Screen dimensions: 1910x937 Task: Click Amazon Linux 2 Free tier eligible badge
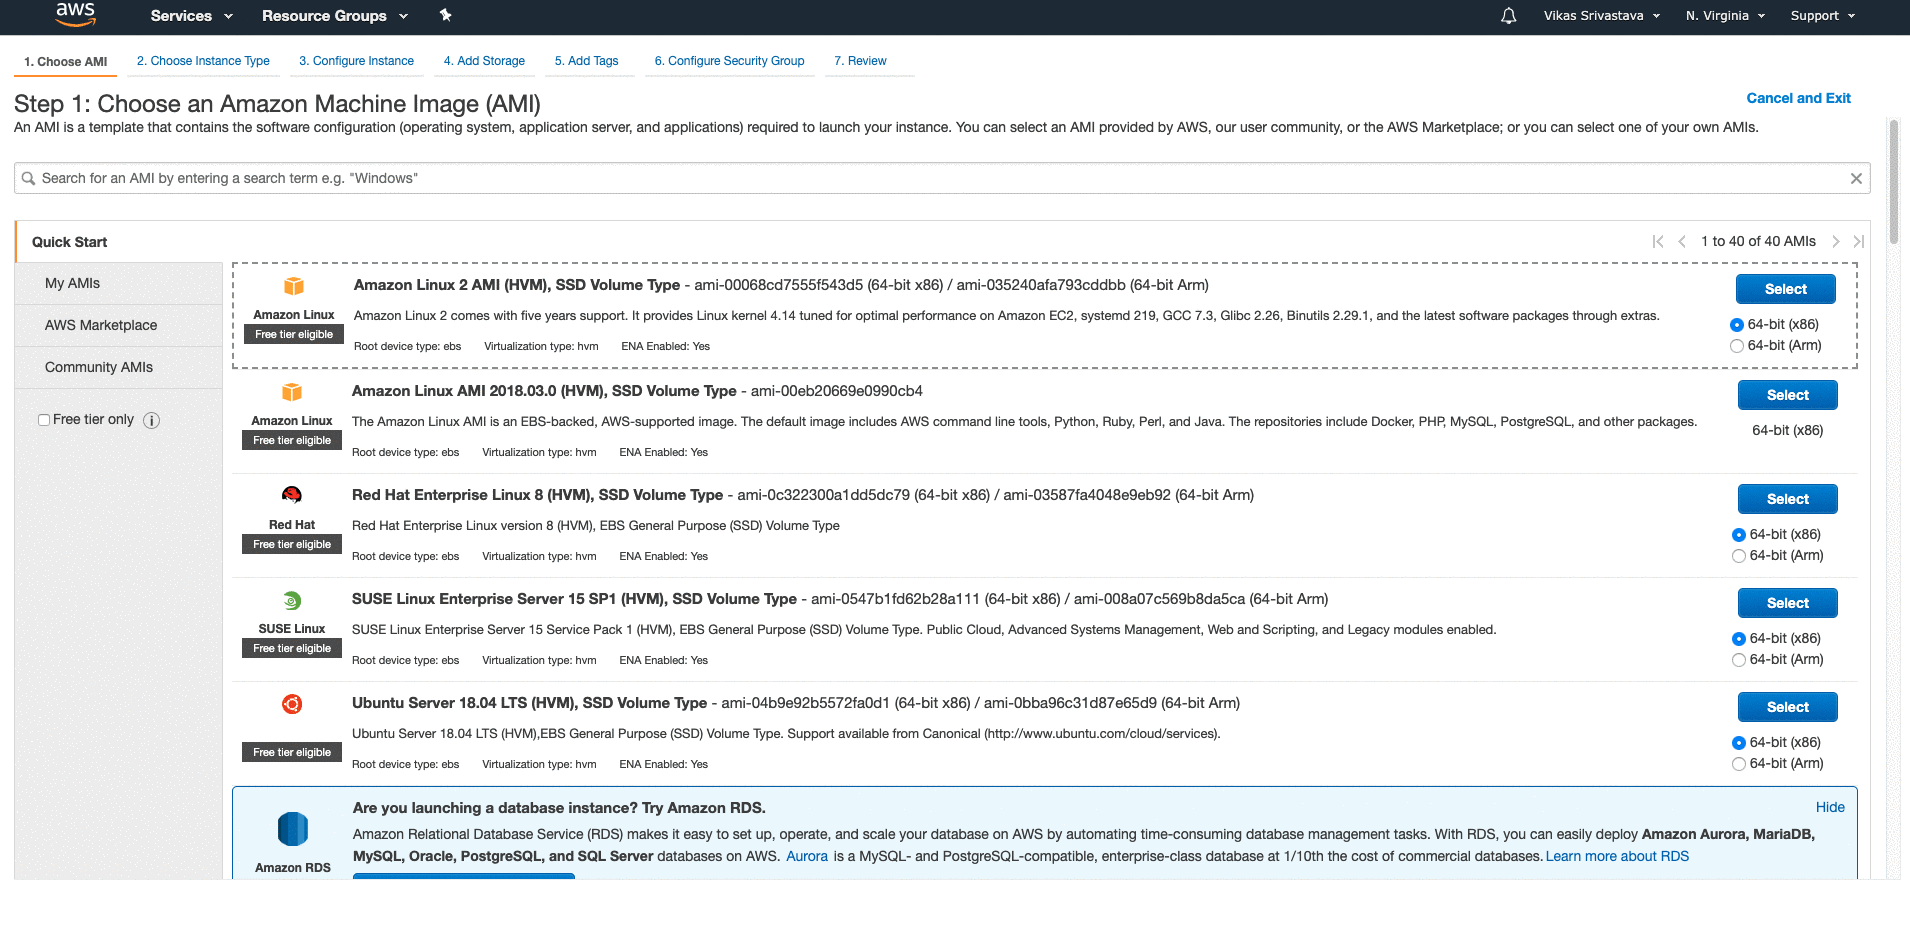coord(294,334)
